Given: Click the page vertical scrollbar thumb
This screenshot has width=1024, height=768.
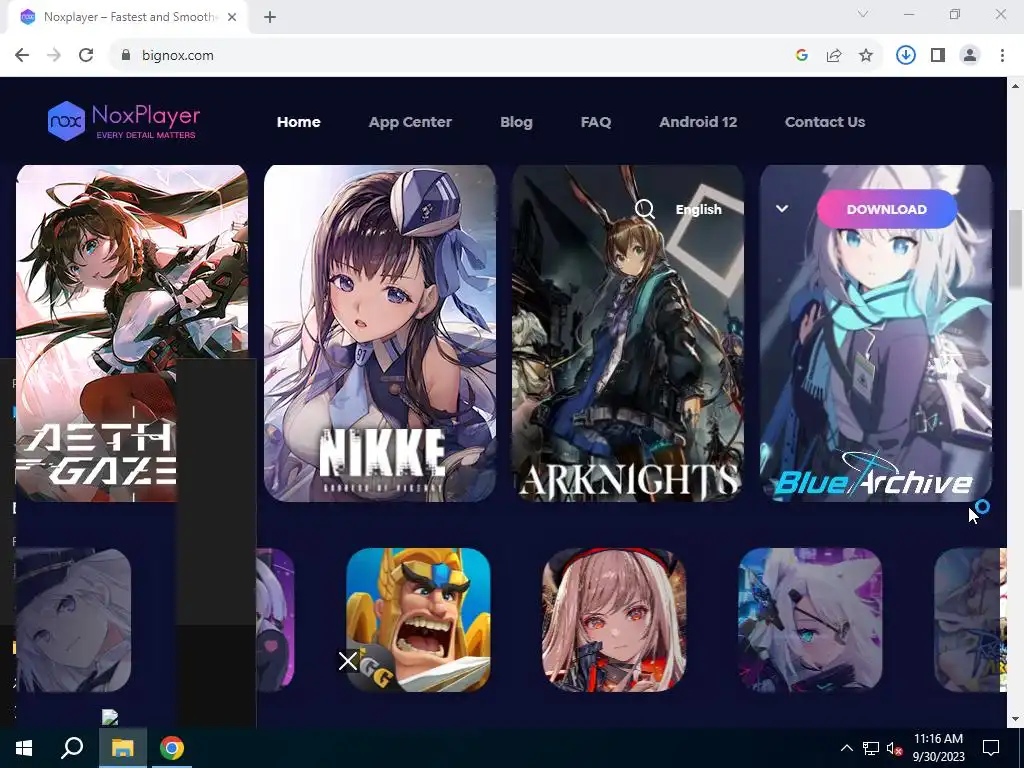Looking at the screenshot, I should click(1015, 248).
